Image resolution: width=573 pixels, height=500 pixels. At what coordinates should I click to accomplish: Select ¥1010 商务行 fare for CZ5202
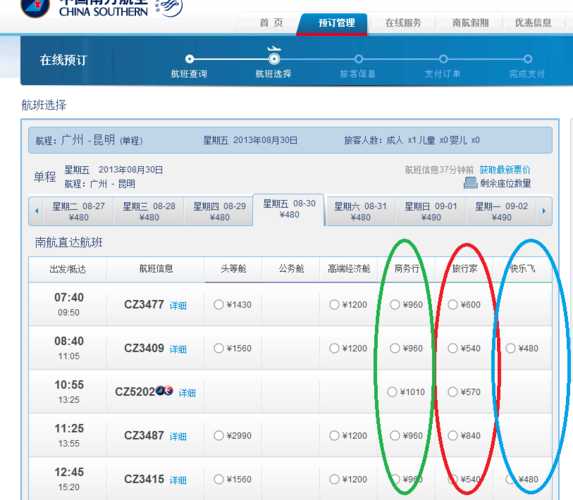point(392,392)
